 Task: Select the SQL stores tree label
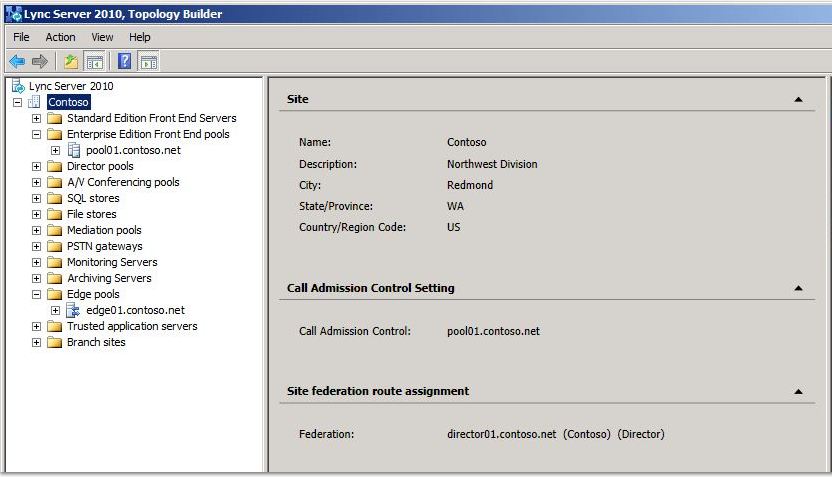click(x=93, y=198)
